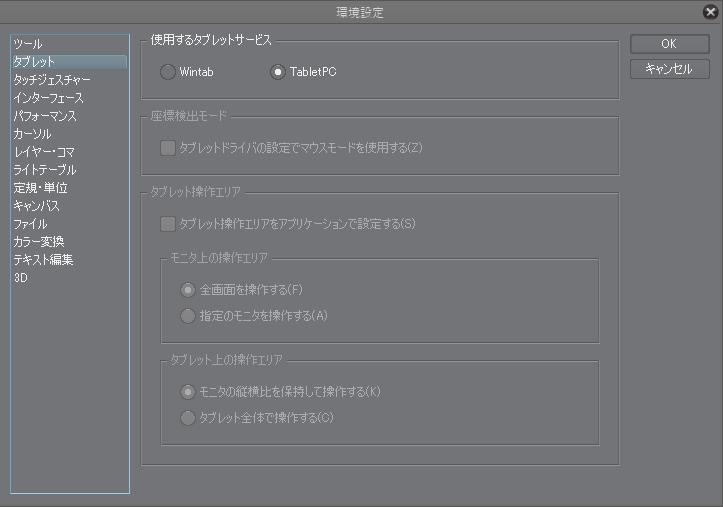Viewport: 723px width, 507px height.
Task: Open the ツール category
Action: click(x=69, y=44)
